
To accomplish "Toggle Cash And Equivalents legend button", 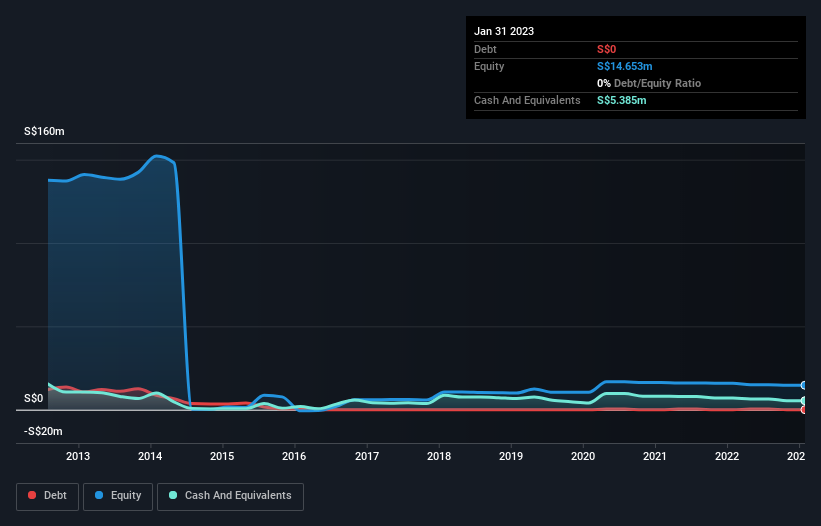I will pyautogui.click(x=230, y=496).
